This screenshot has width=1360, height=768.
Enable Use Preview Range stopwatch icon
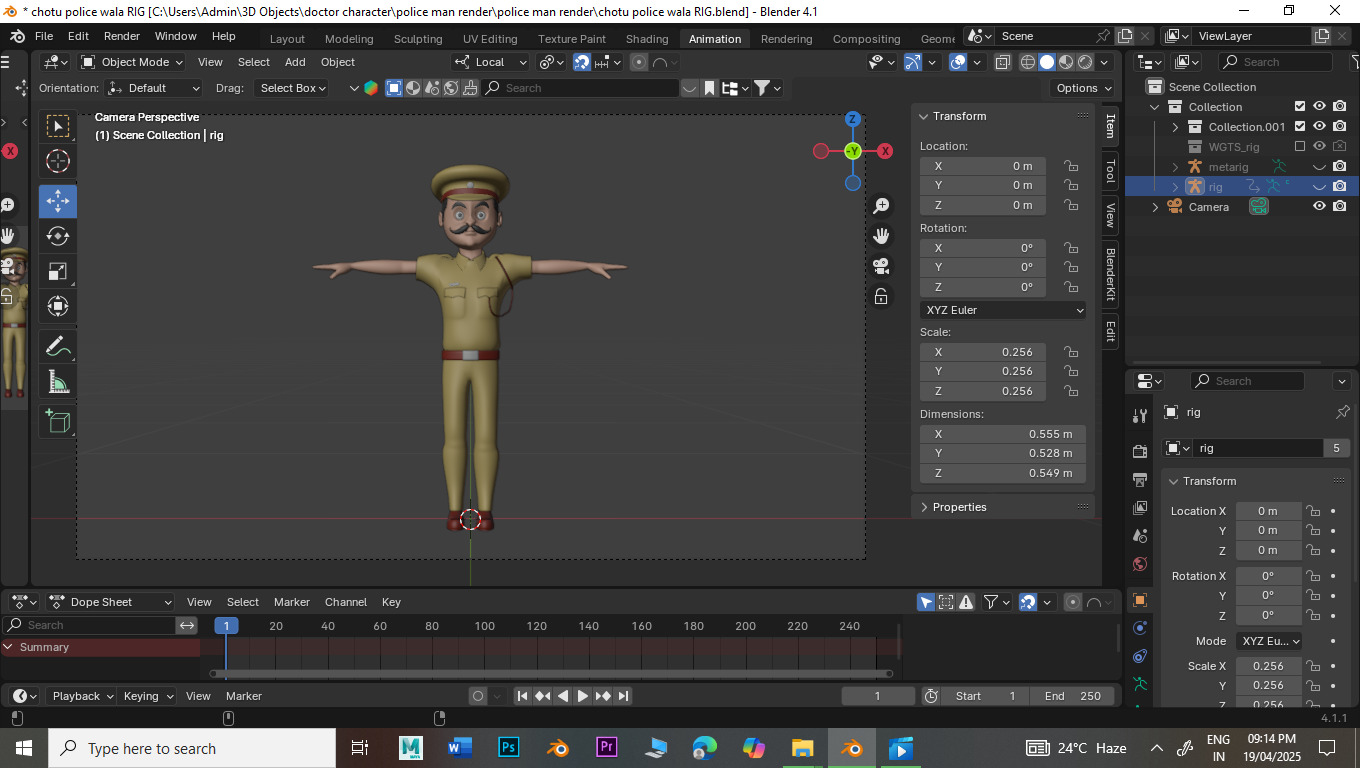coord(930,696)
